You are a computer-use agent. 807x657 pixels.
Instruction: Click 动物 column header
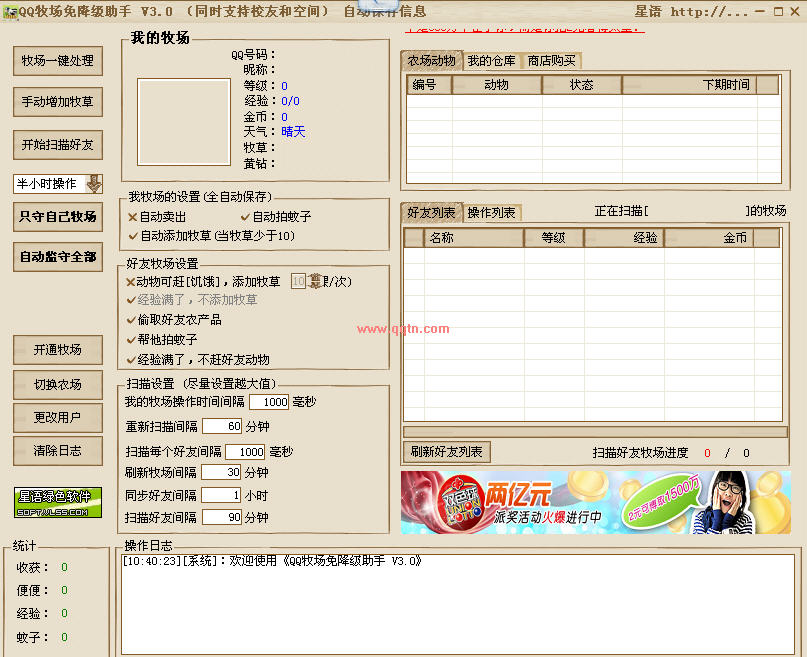(497, 85)
